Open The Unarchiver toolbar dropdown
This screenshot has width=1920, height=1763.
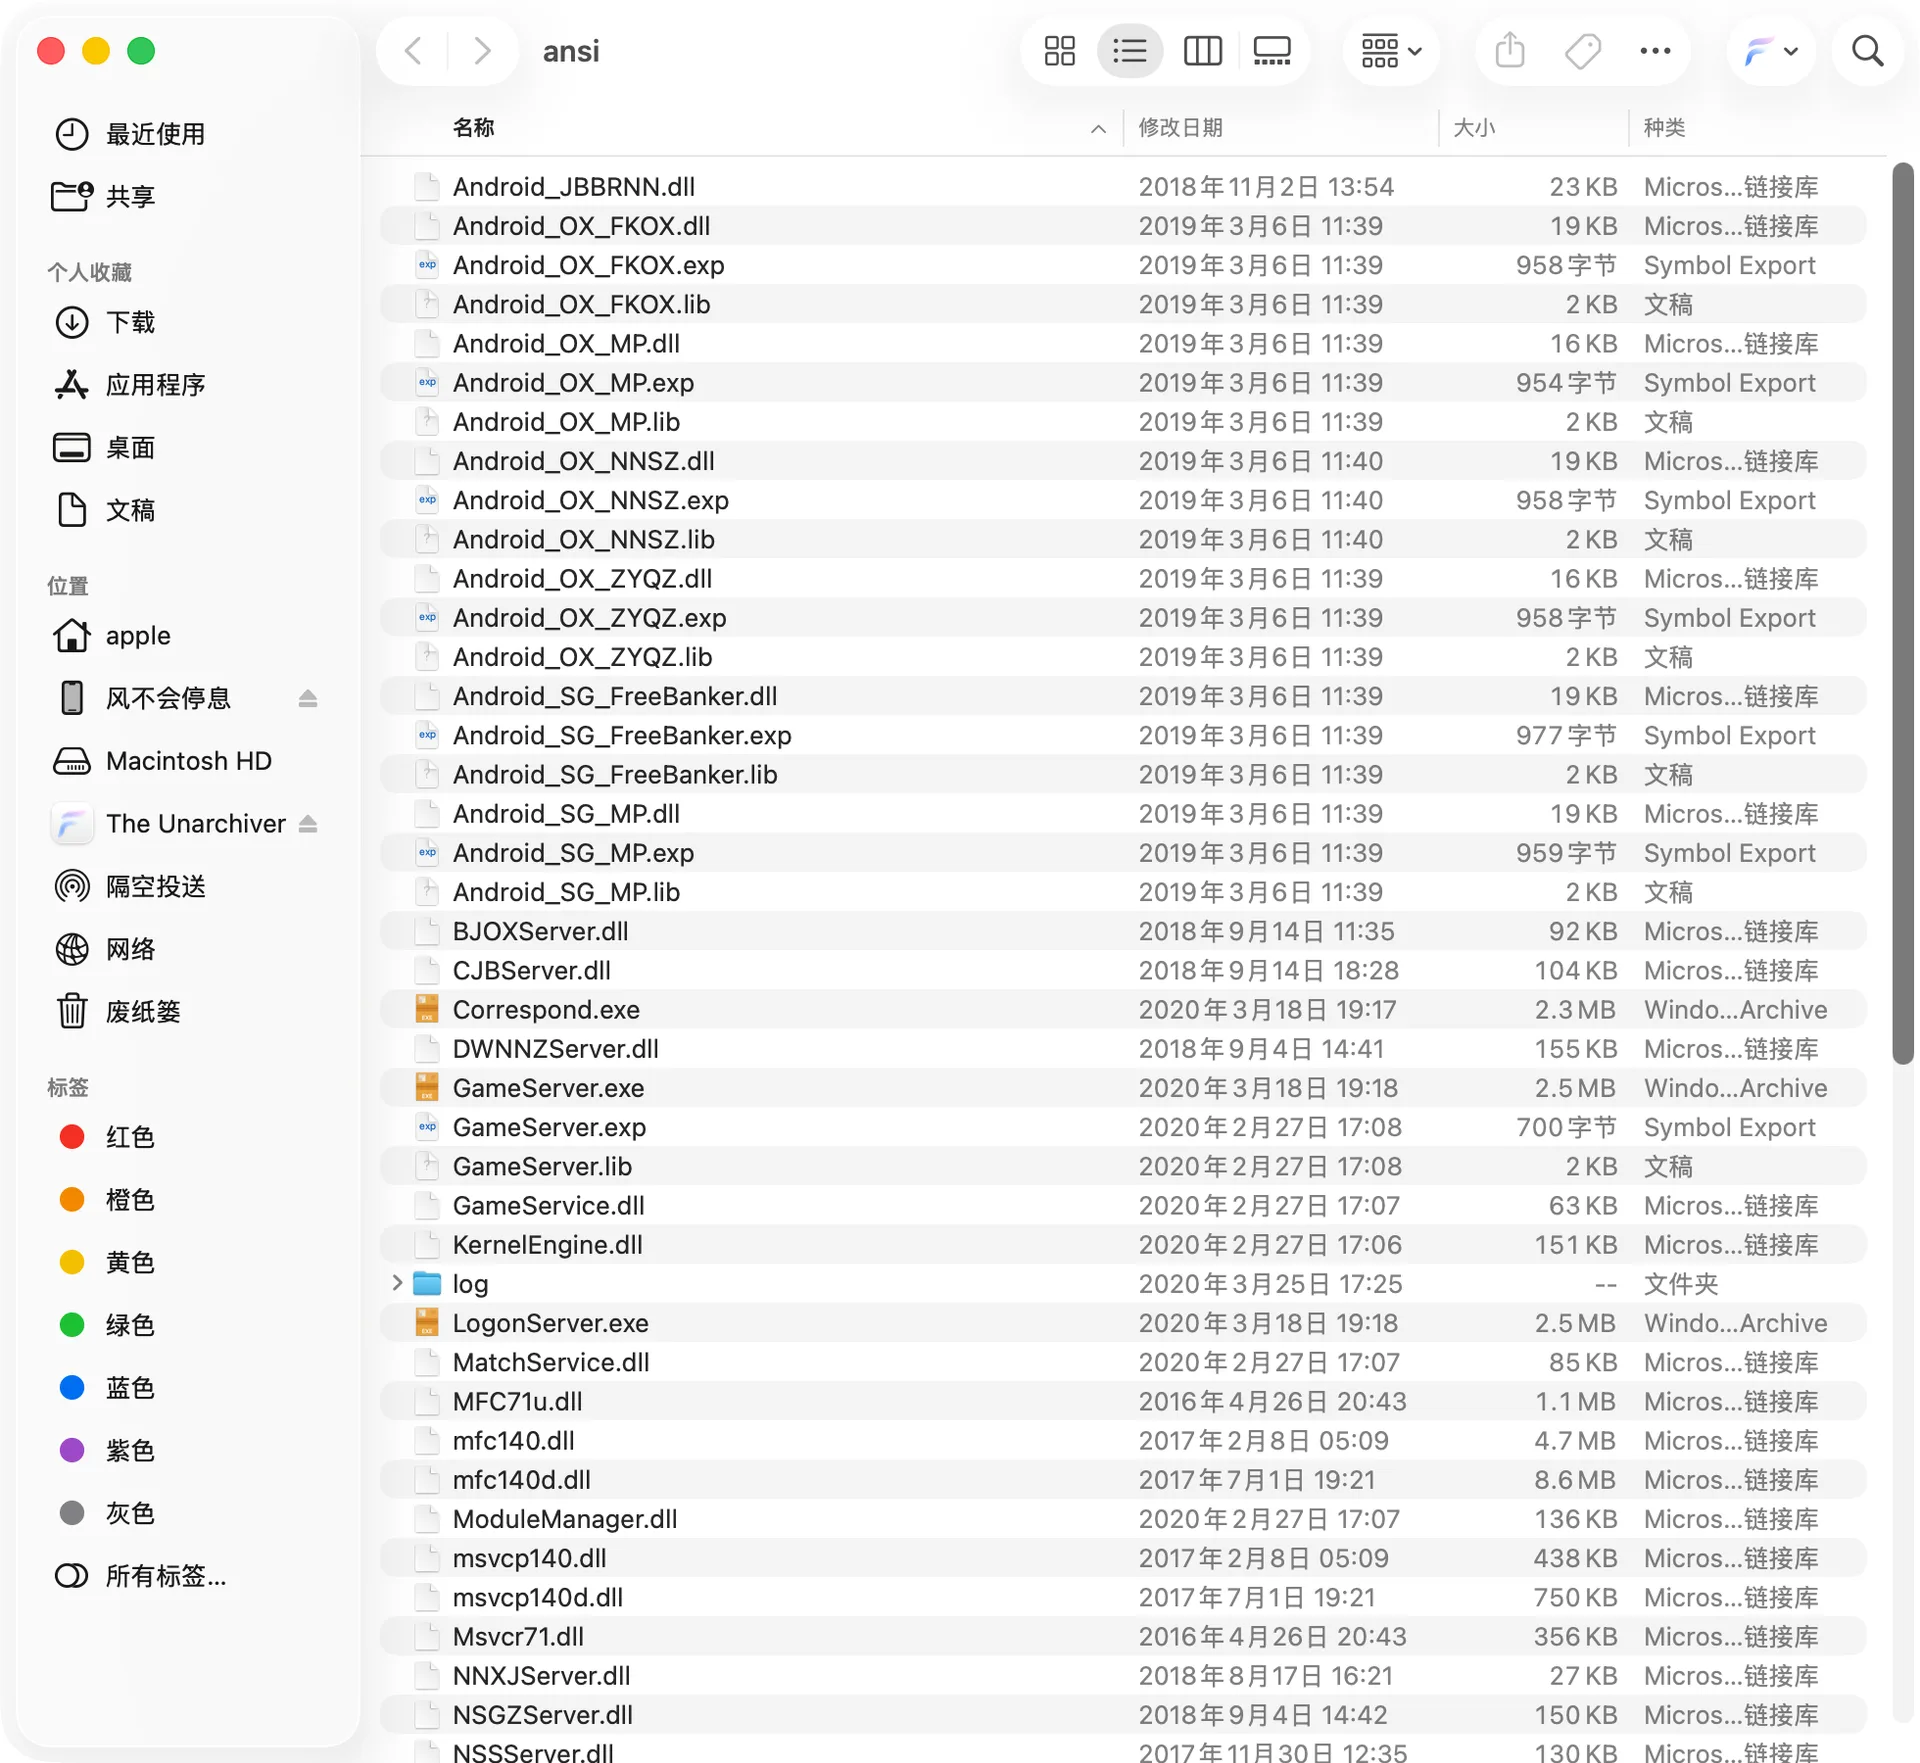(1771, 51)
